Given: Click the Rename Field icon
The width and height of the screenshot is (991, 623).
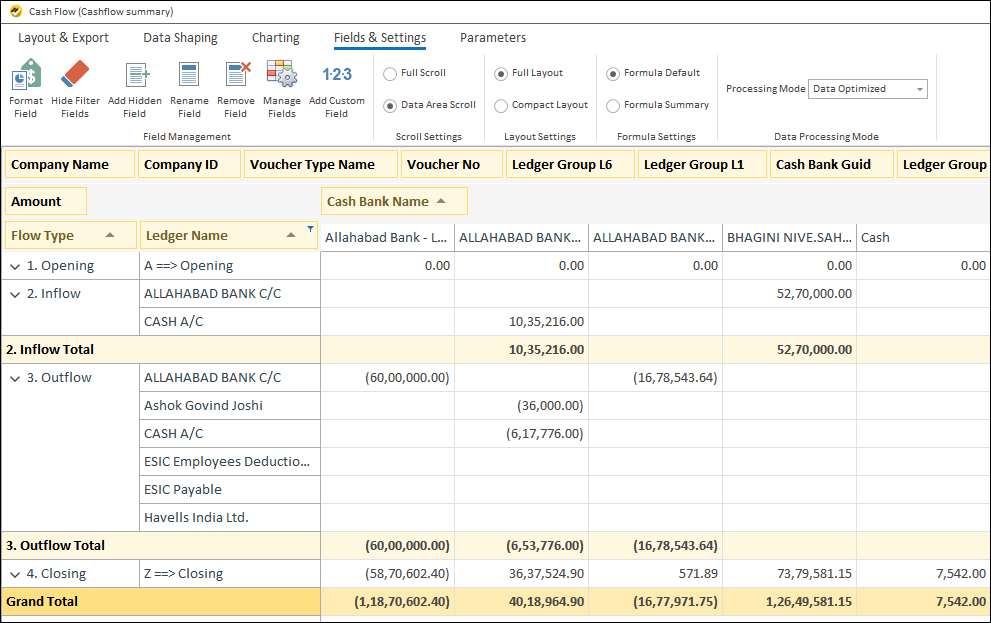Looking at the screenshot, I should 189,88.
